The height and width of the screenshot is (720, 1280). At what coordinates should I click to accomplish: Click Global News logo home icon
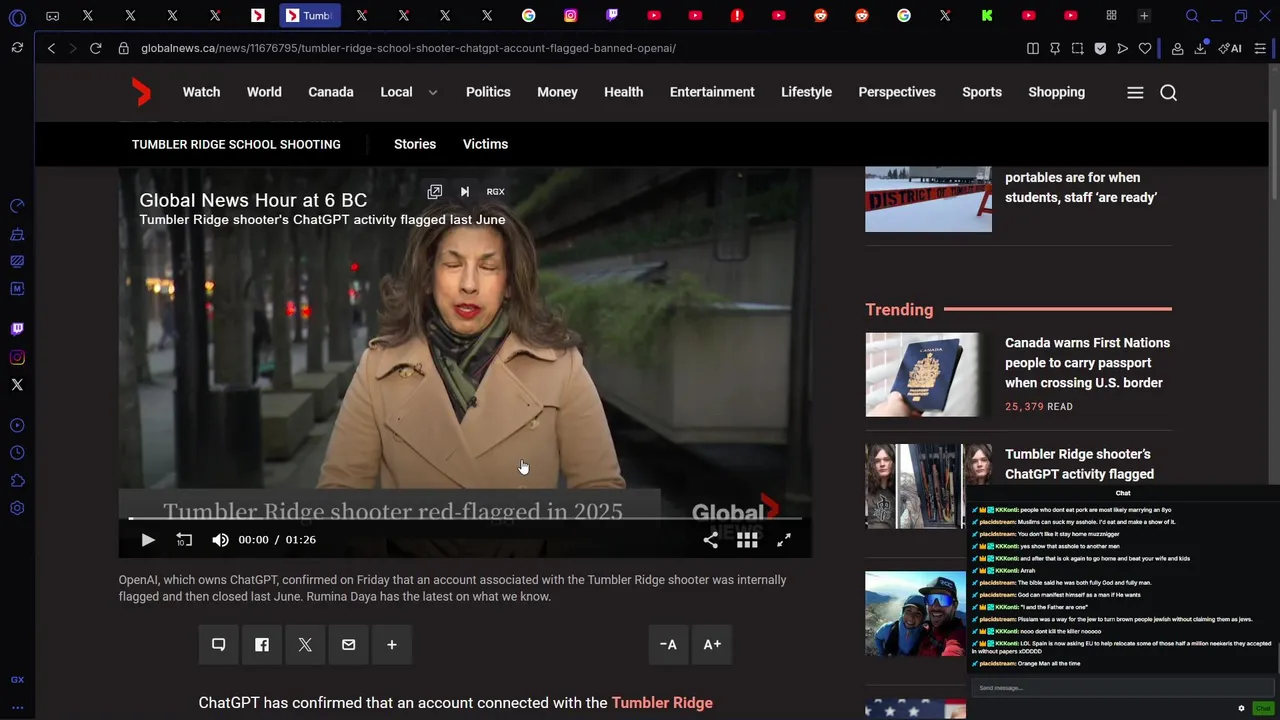point(142,92)
